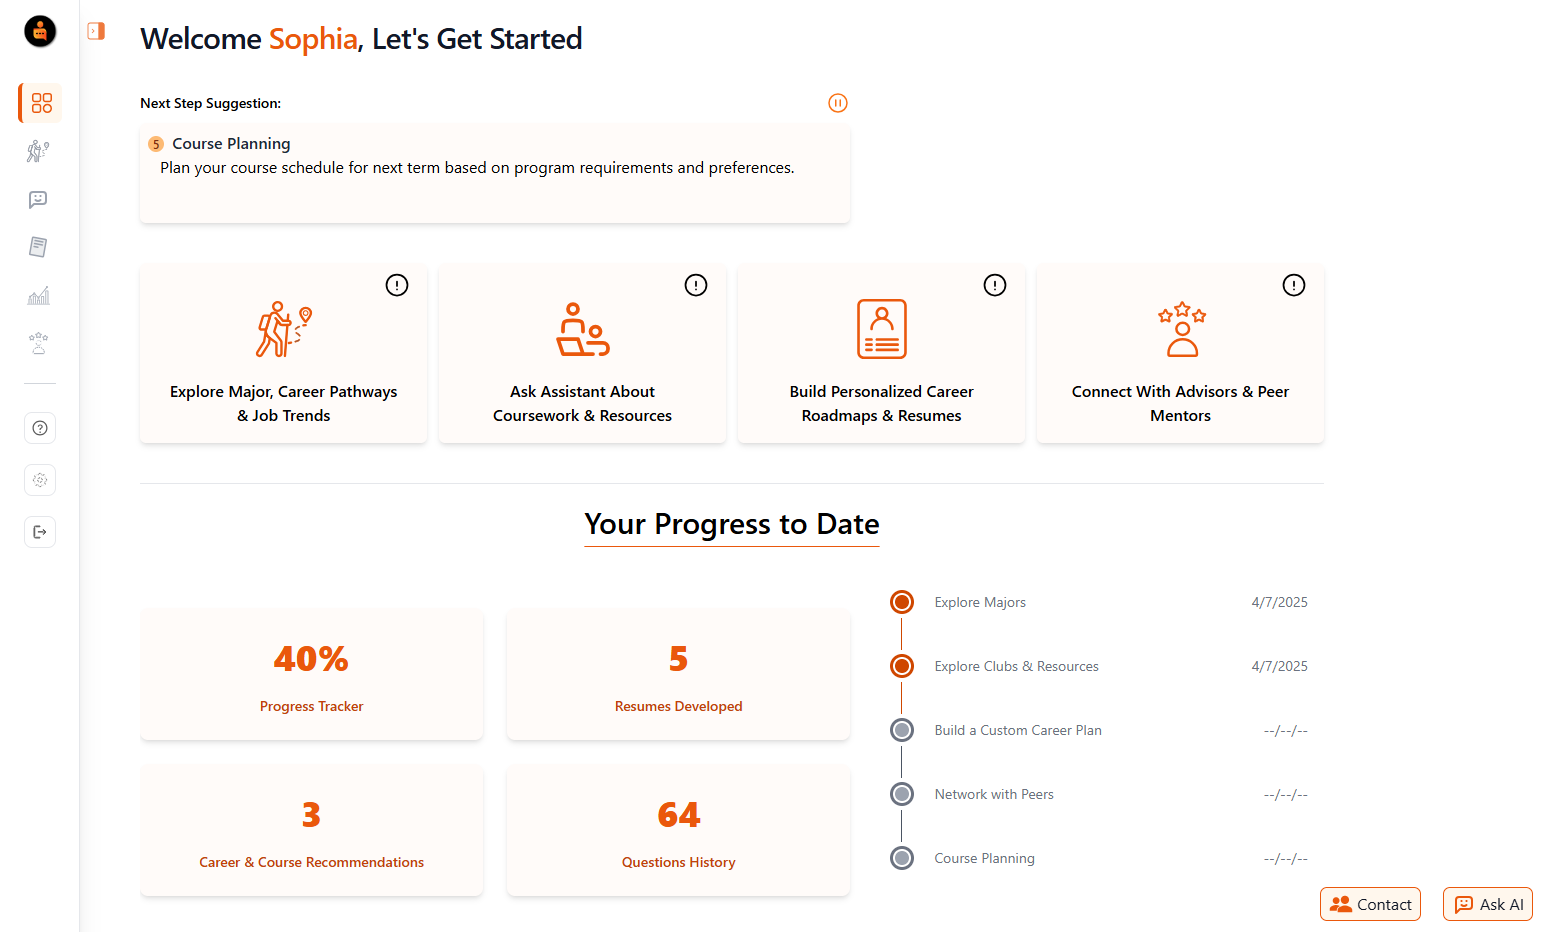Open the starred mentor icon in sidebar
This screenshot has height=932, width=1557.
point(38,344)
